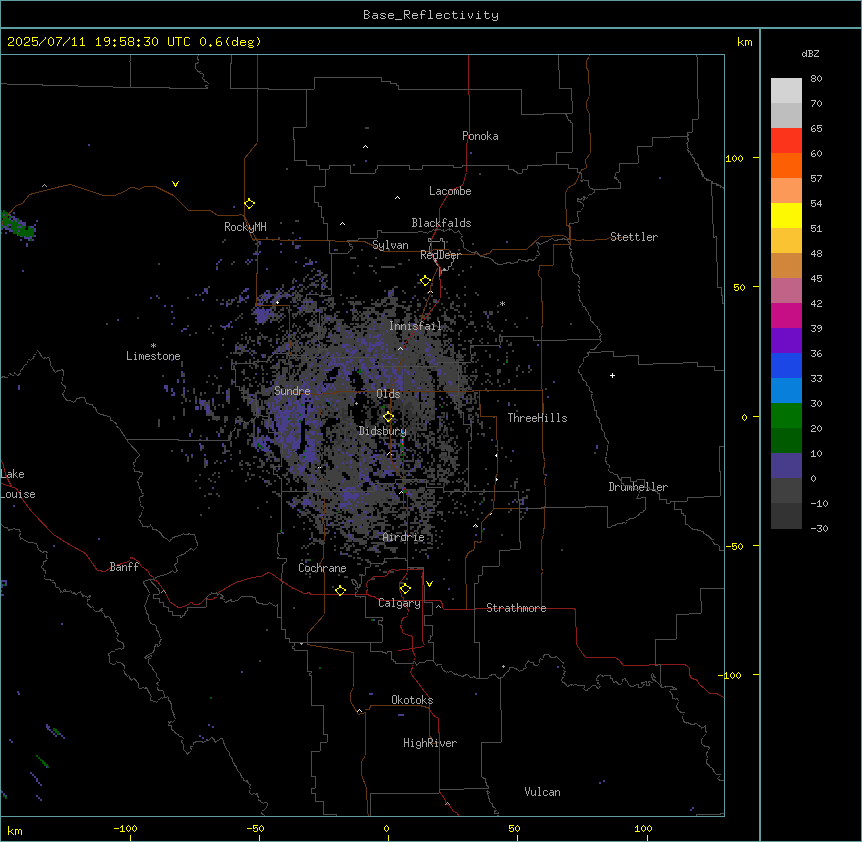Click the yellow diamond marker above Calgary label
The height and width of the screenshot is (842, 862).
click(x=405, y=589)
